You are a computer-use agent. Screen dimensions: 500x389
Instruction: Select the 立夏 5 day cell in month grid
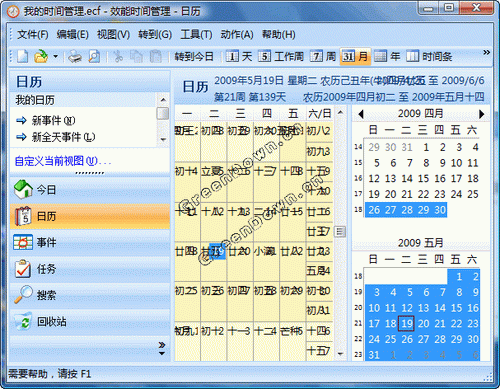(214, 181)
